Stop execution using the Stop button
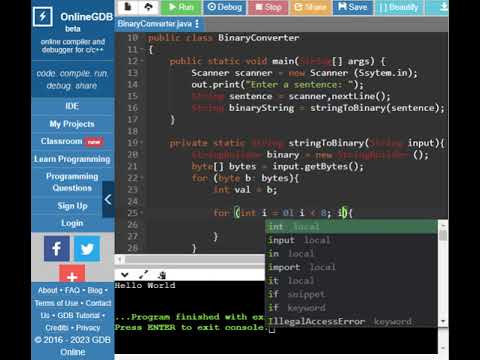Viewport: 480px width, 360px height. 268,7
